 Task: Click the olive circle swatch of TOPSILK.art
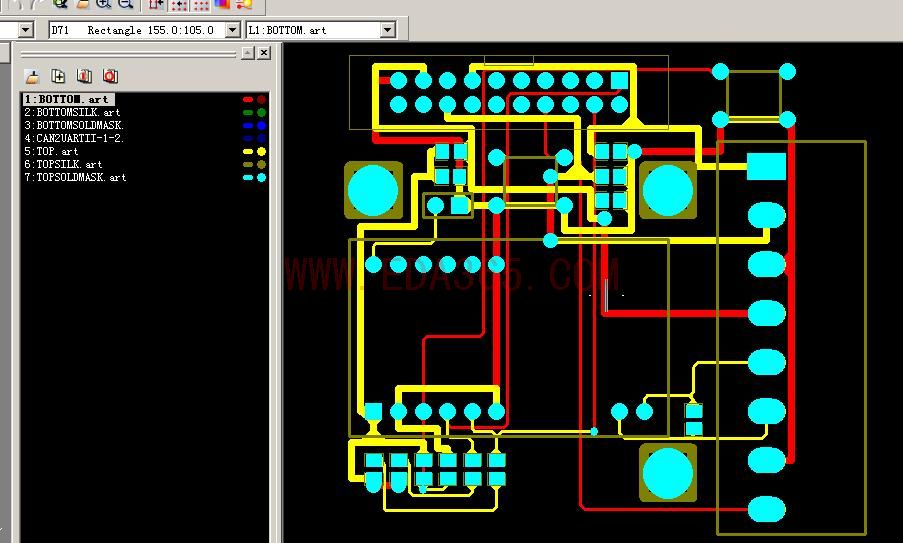(261, 165)
